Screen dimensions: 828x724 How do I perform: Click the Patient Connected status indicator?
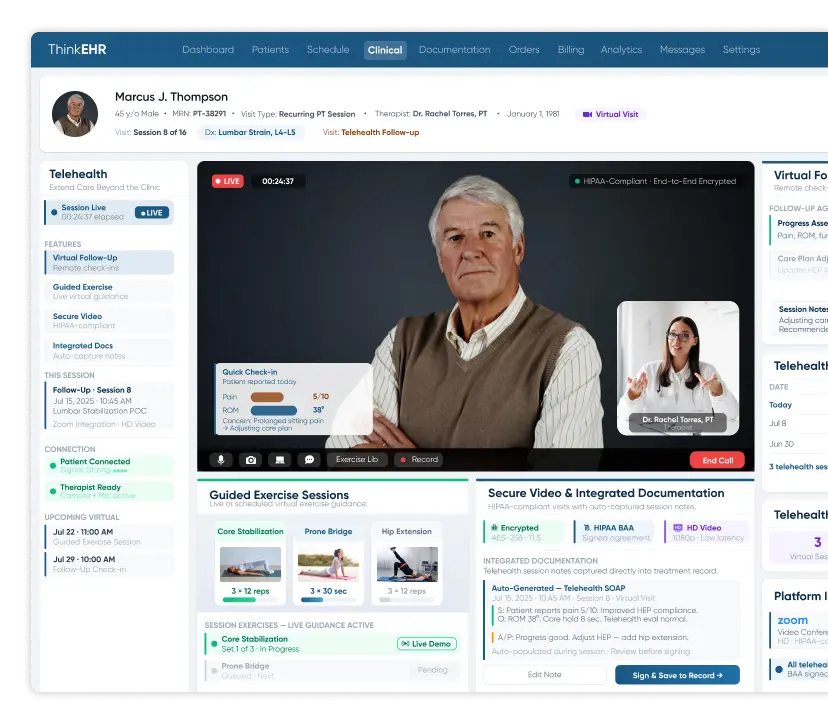109,466
